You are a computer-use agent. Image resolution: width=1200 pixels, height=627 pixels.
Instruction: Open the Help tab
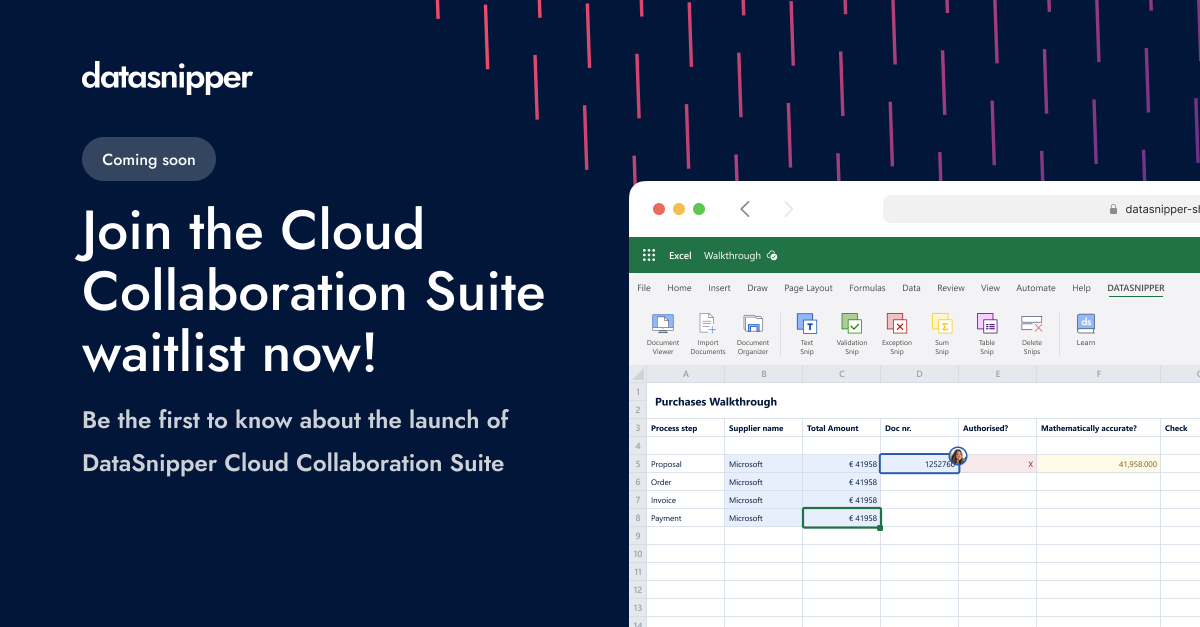pos(1081,288)
